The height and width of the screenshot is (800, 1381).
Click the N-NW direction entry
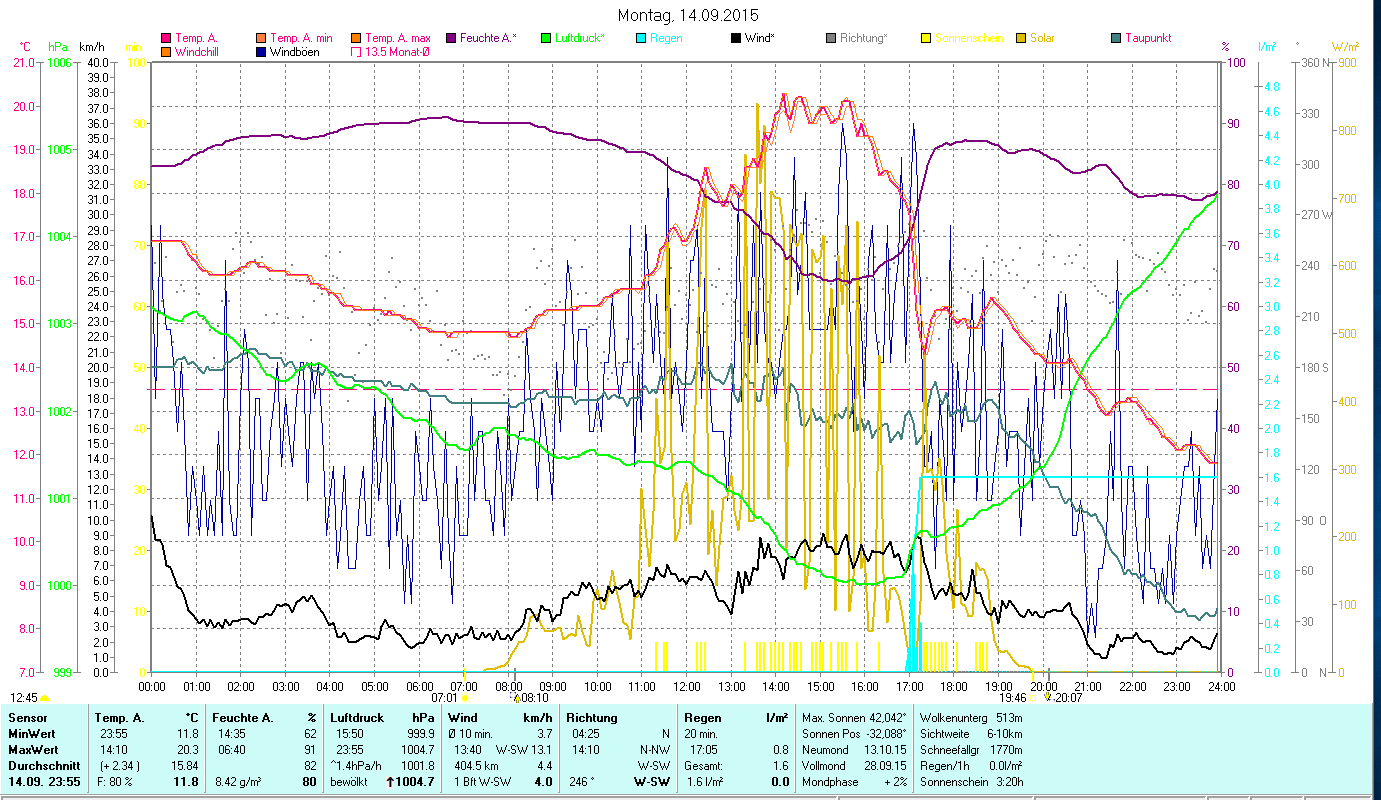(x=656, y=749)
